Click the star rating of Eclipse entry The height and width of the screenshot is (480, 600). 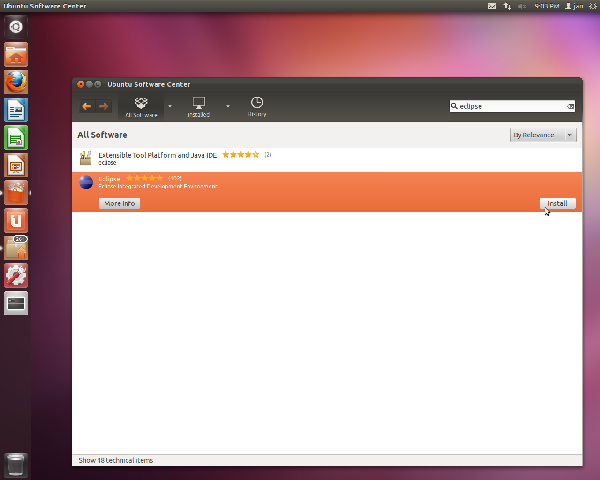pos(145,178)
